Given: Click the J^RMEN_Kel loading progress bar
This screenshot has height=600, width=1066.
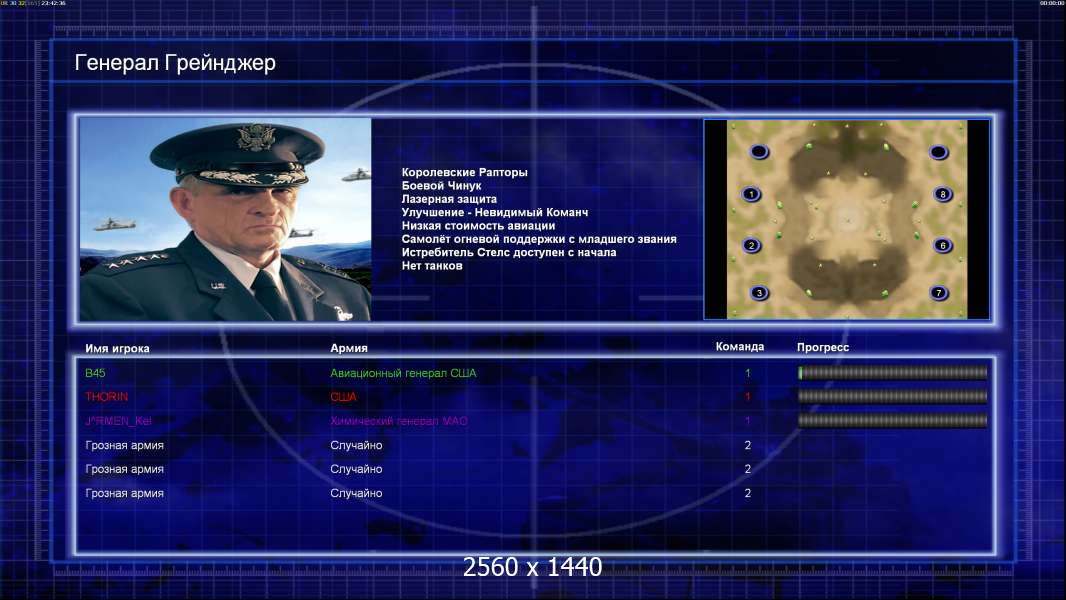Looking at the screenshot, I should 893,421.
